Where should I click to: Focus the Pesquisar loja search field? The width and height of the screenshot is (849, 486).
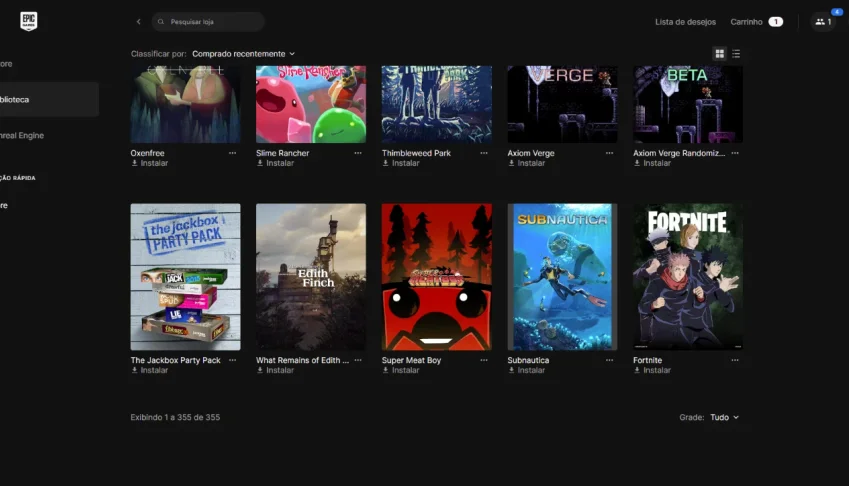(x=208, y=22)
